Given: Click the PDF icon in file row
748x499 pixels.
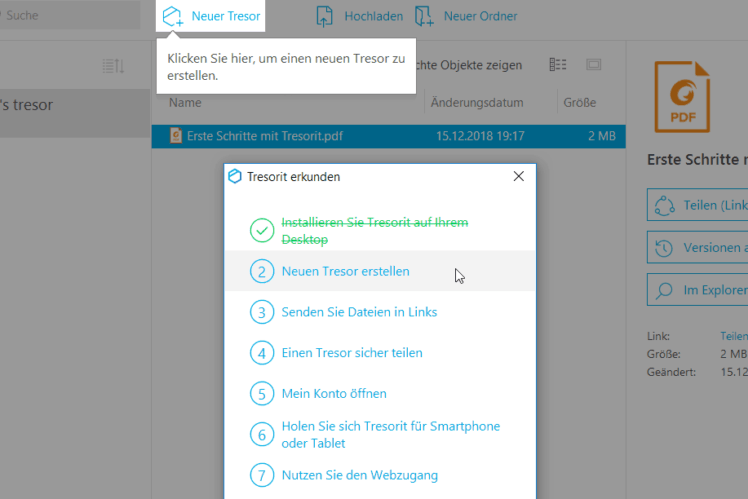Looking at the screenshot, I should click(x=176, y=136).
